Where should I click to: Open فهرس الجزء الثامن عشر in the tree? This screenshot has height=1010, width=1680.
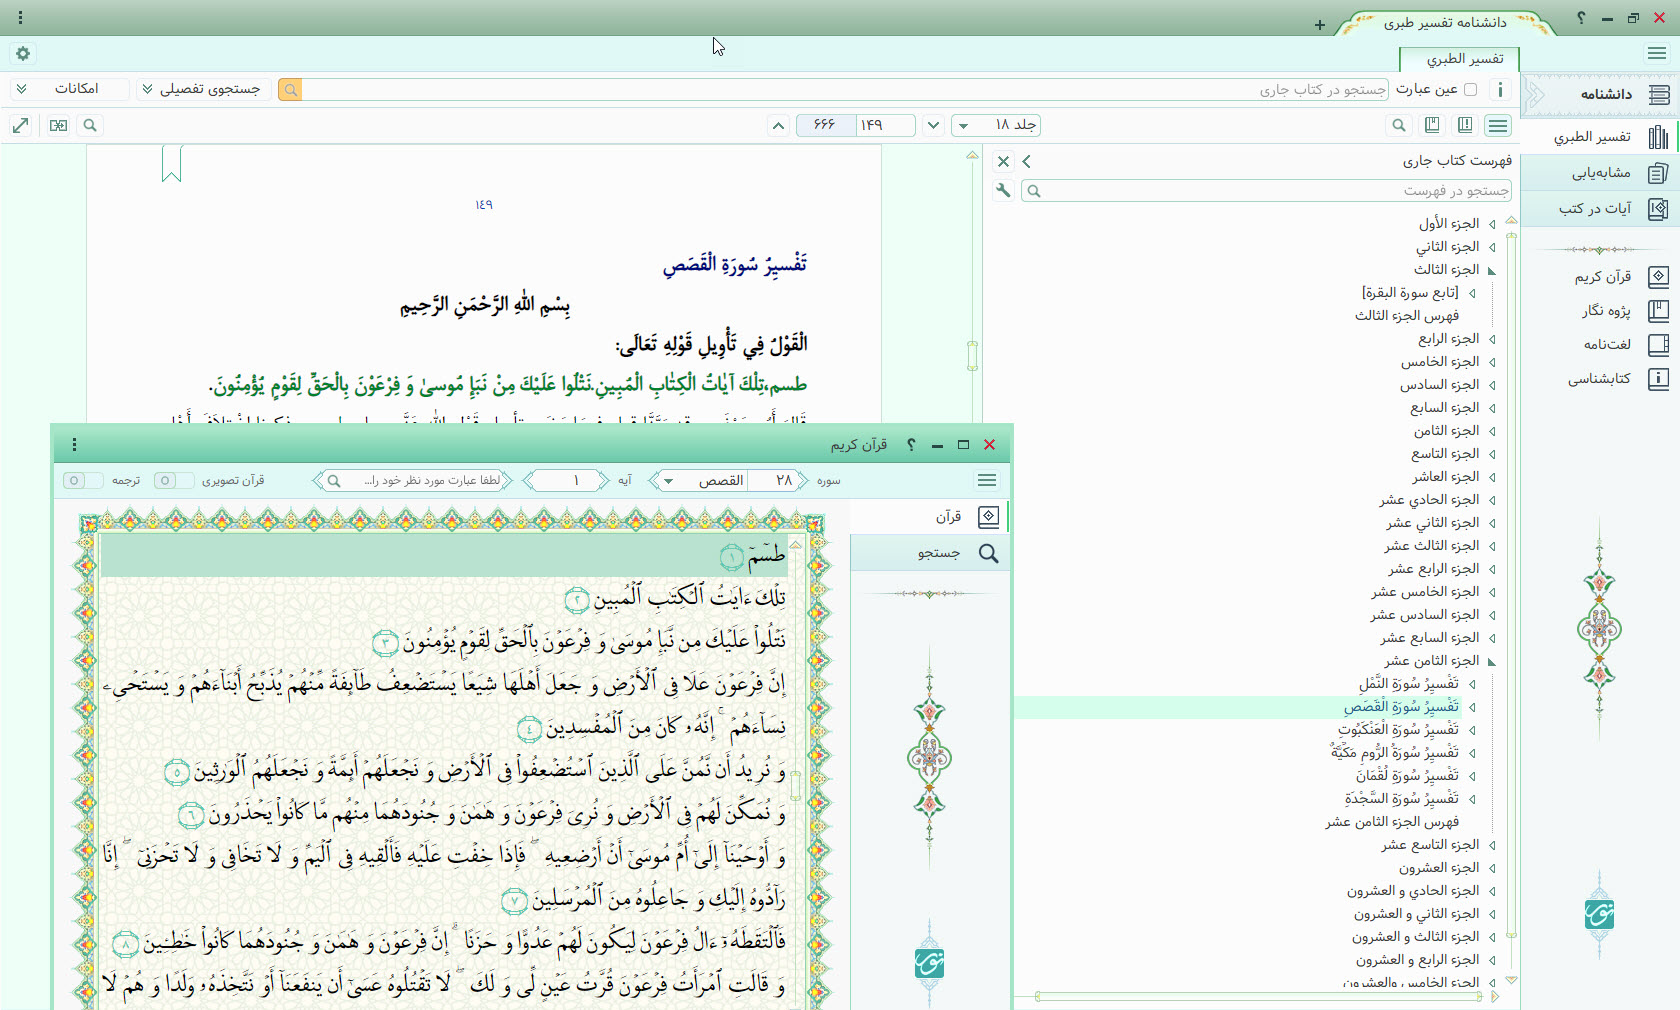coord(1392,822)
